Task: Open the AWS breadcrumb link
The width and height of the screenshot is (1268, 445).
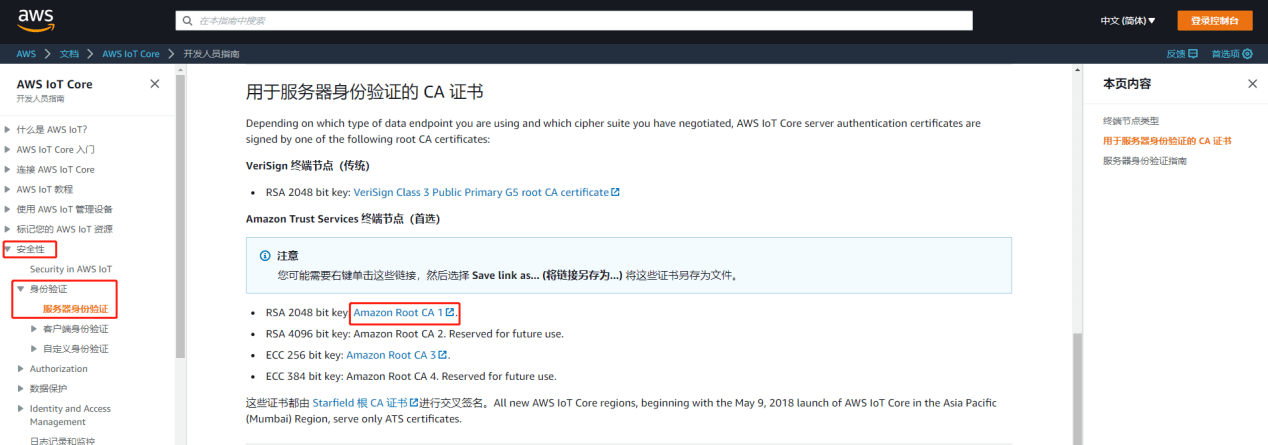Action: 26,53
